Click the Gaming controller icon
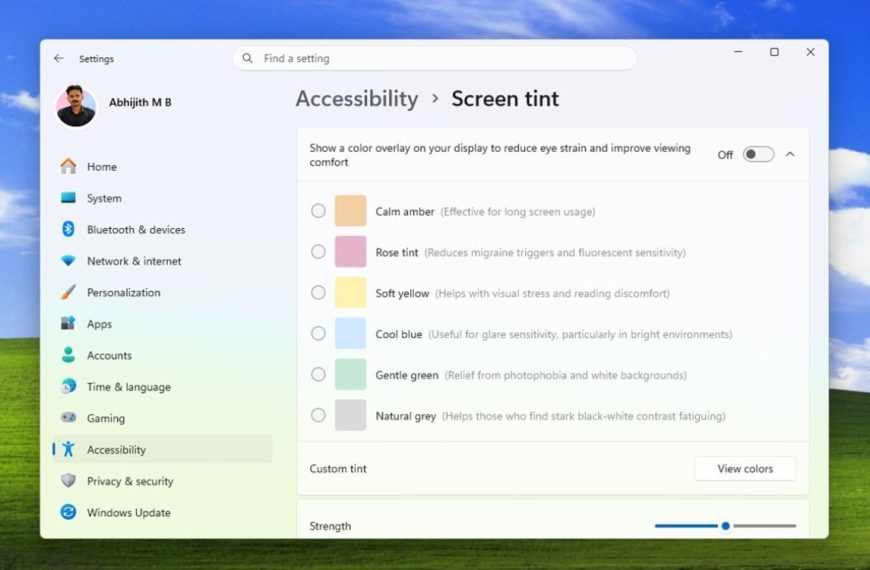The image size is (870, 570). (x=68, y=417)
